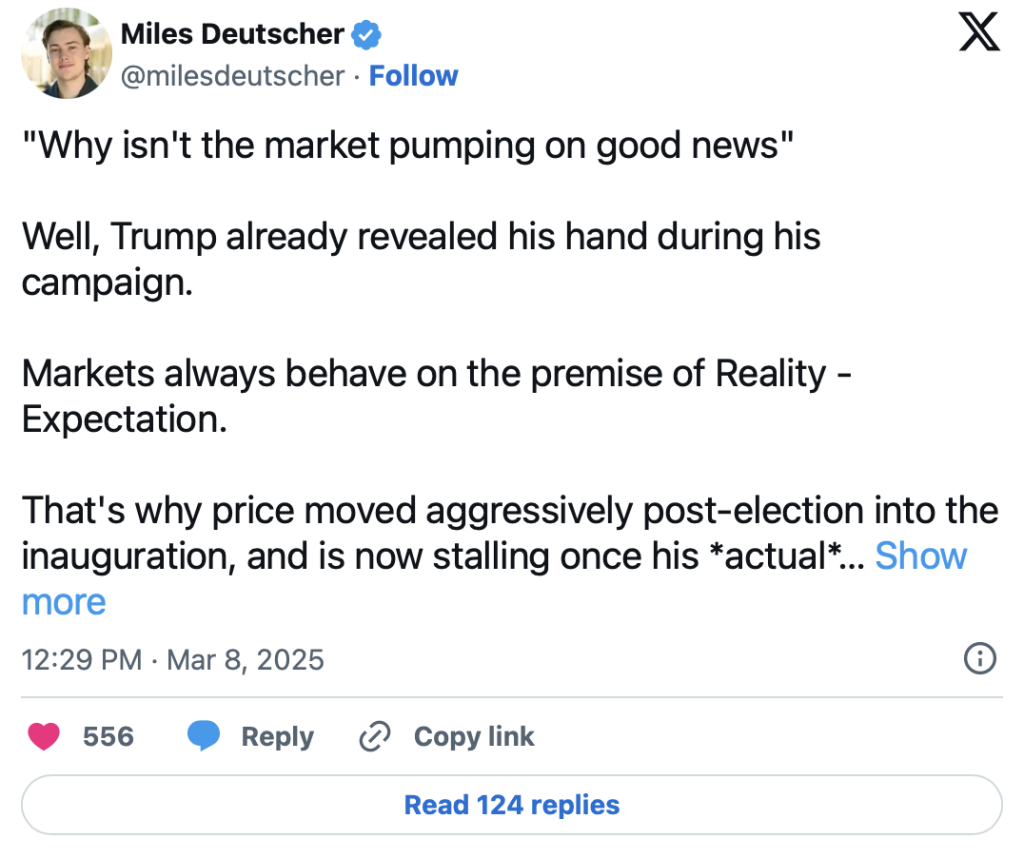Click the chain link icon

pos(374,737)
